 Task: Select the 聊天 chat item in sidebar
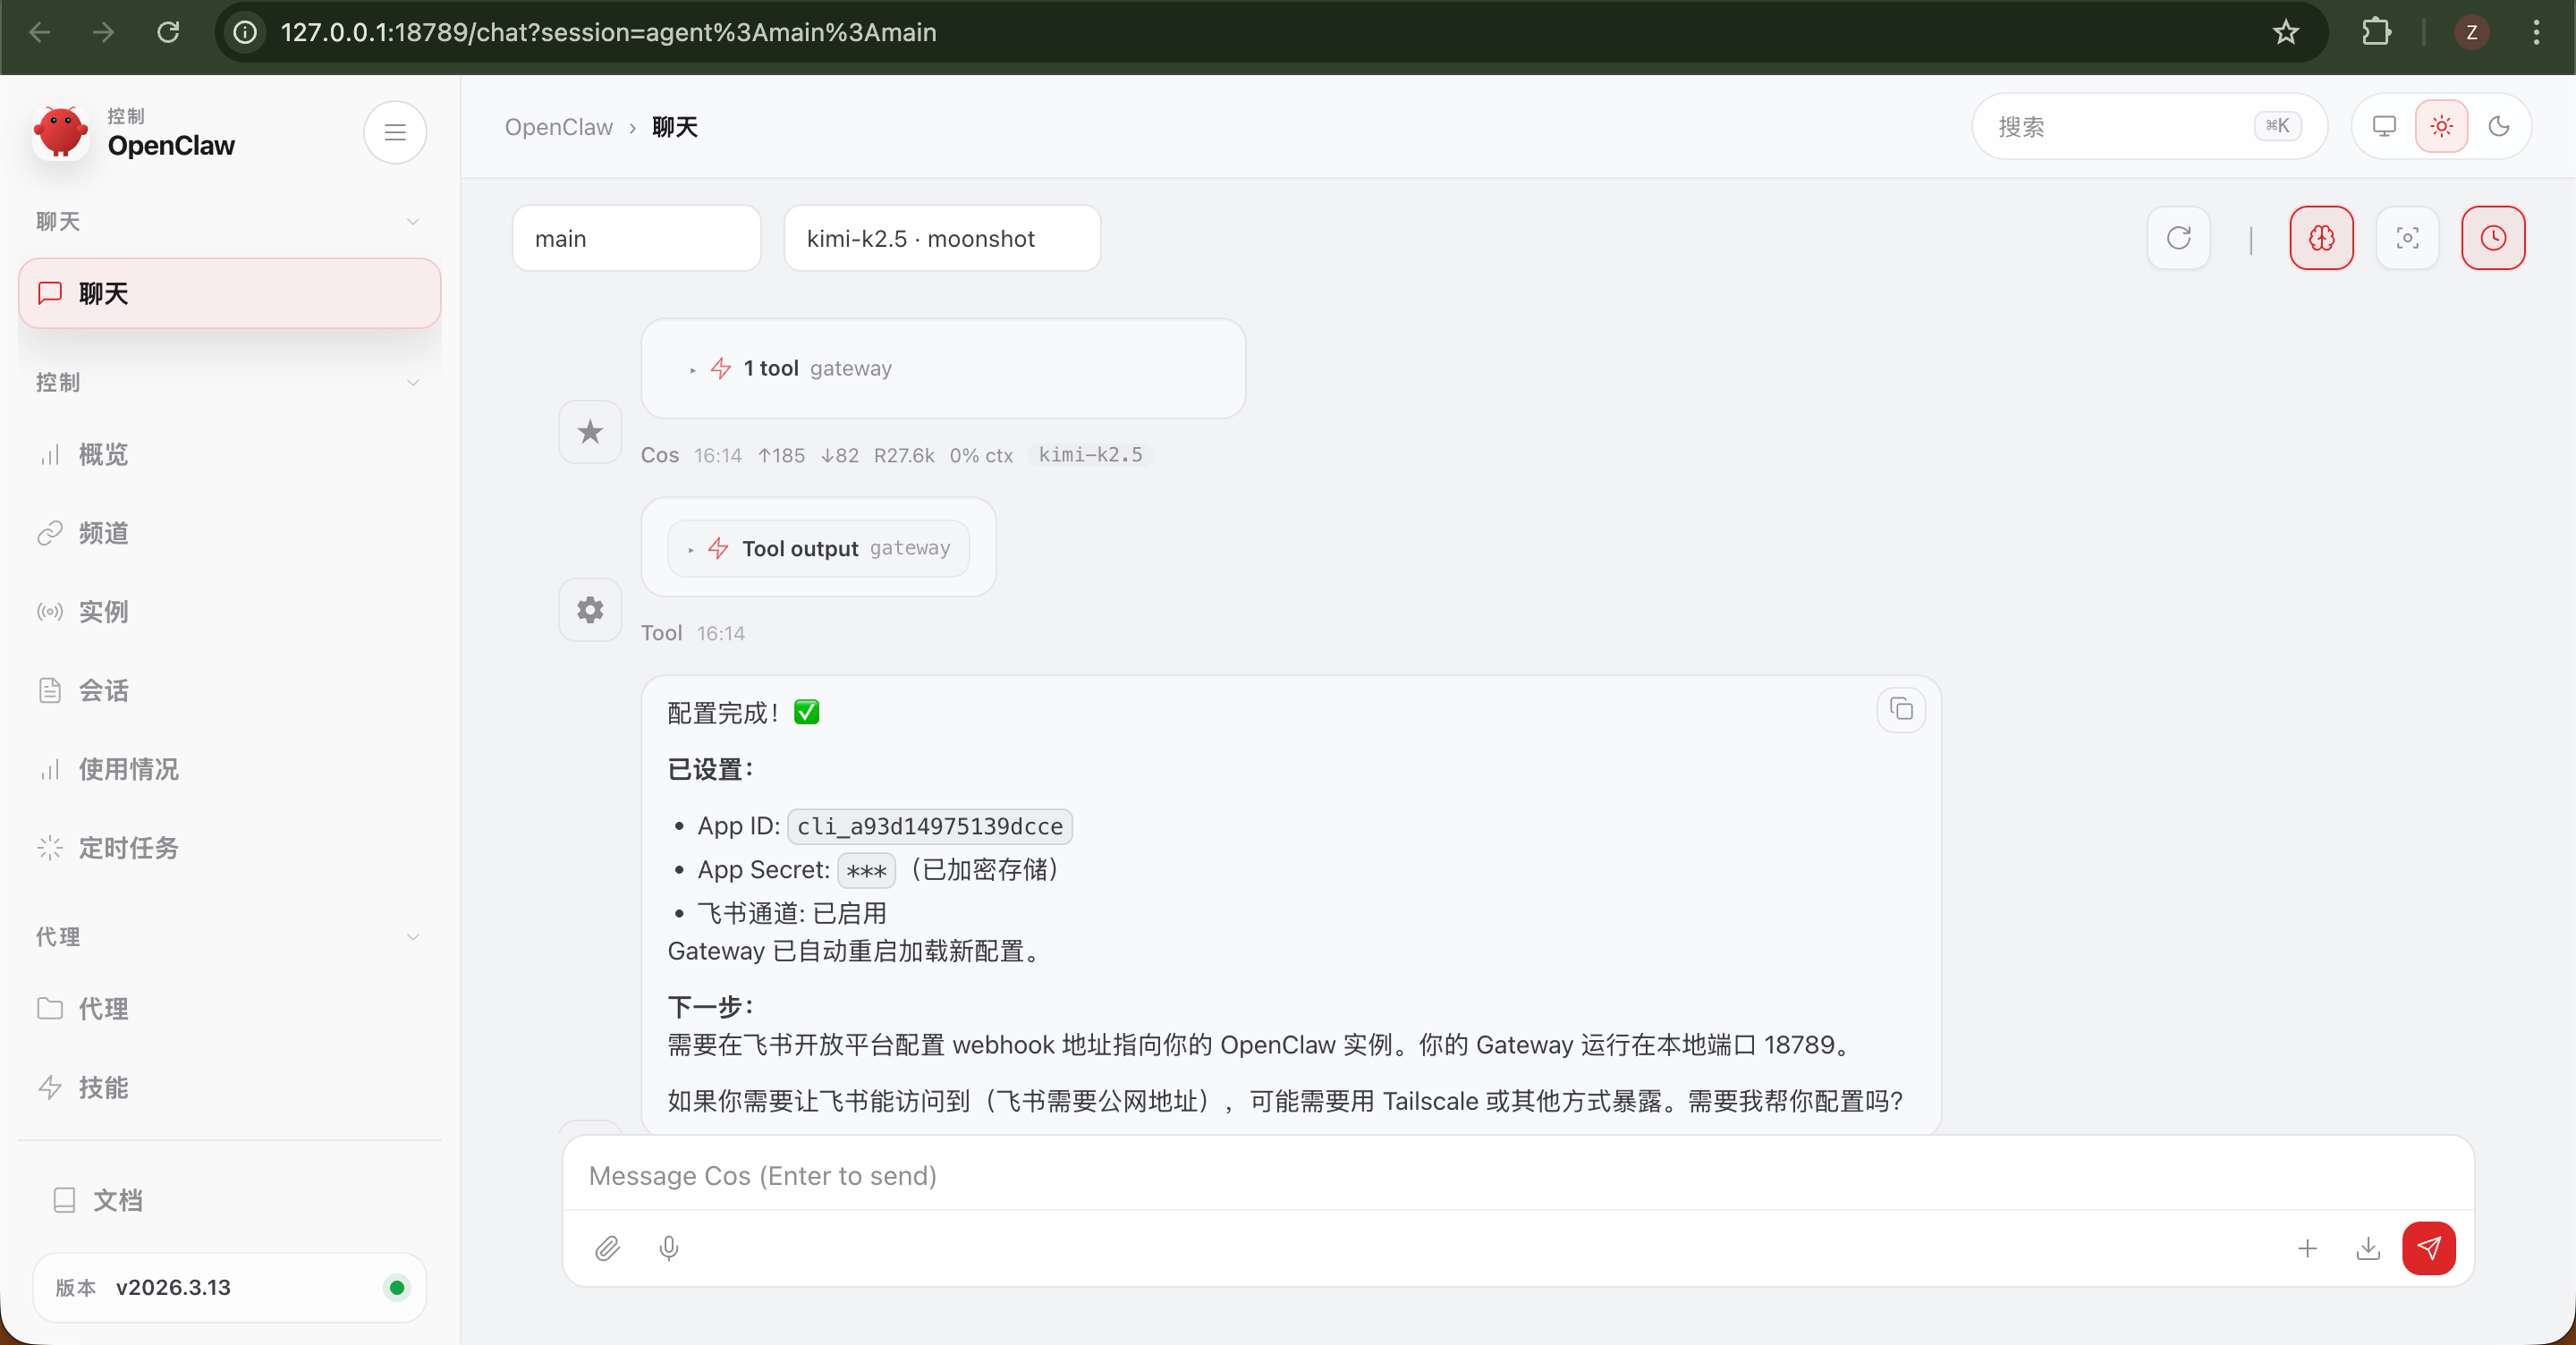click(x=229, y=293)
